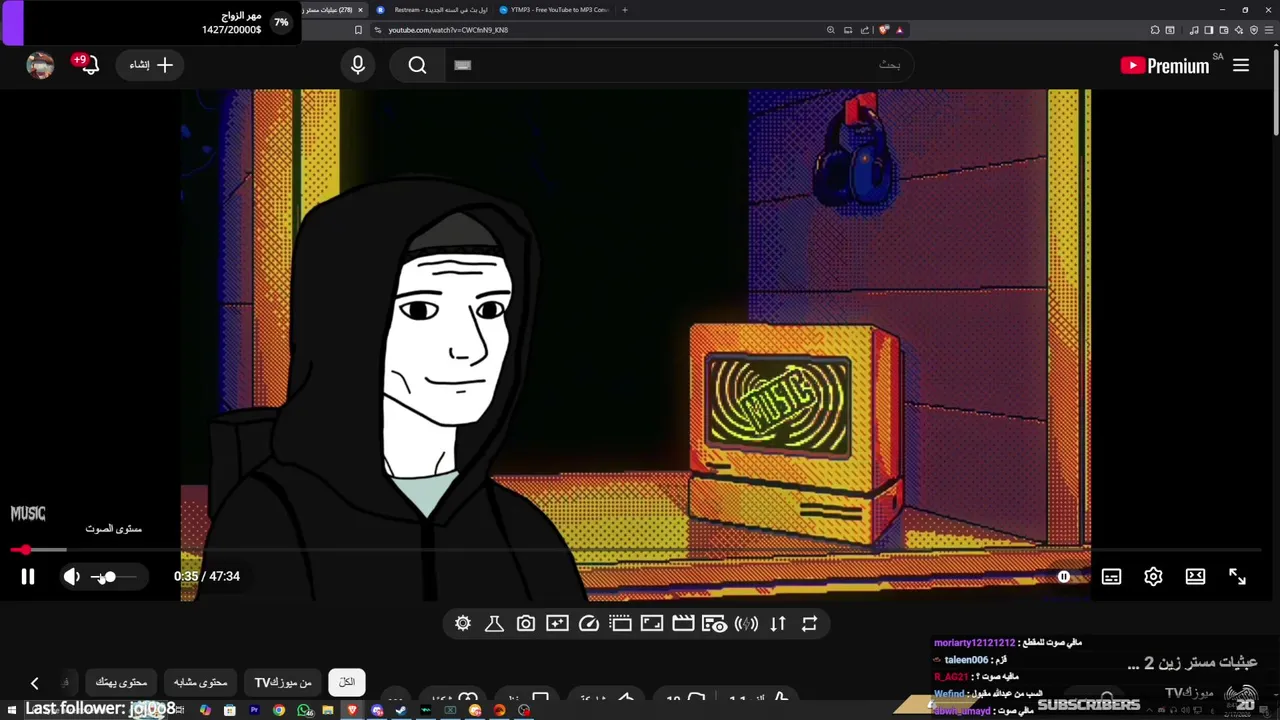1280x720 pixels.
Task: Click the sparkle enhance frame icon
Action: 557,623
